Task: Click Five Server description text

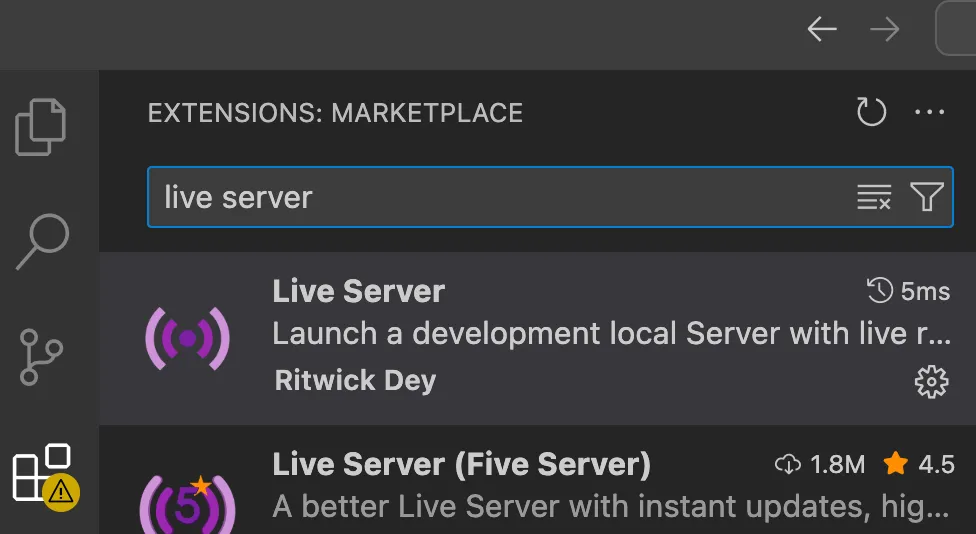Action: coord(611,507)
